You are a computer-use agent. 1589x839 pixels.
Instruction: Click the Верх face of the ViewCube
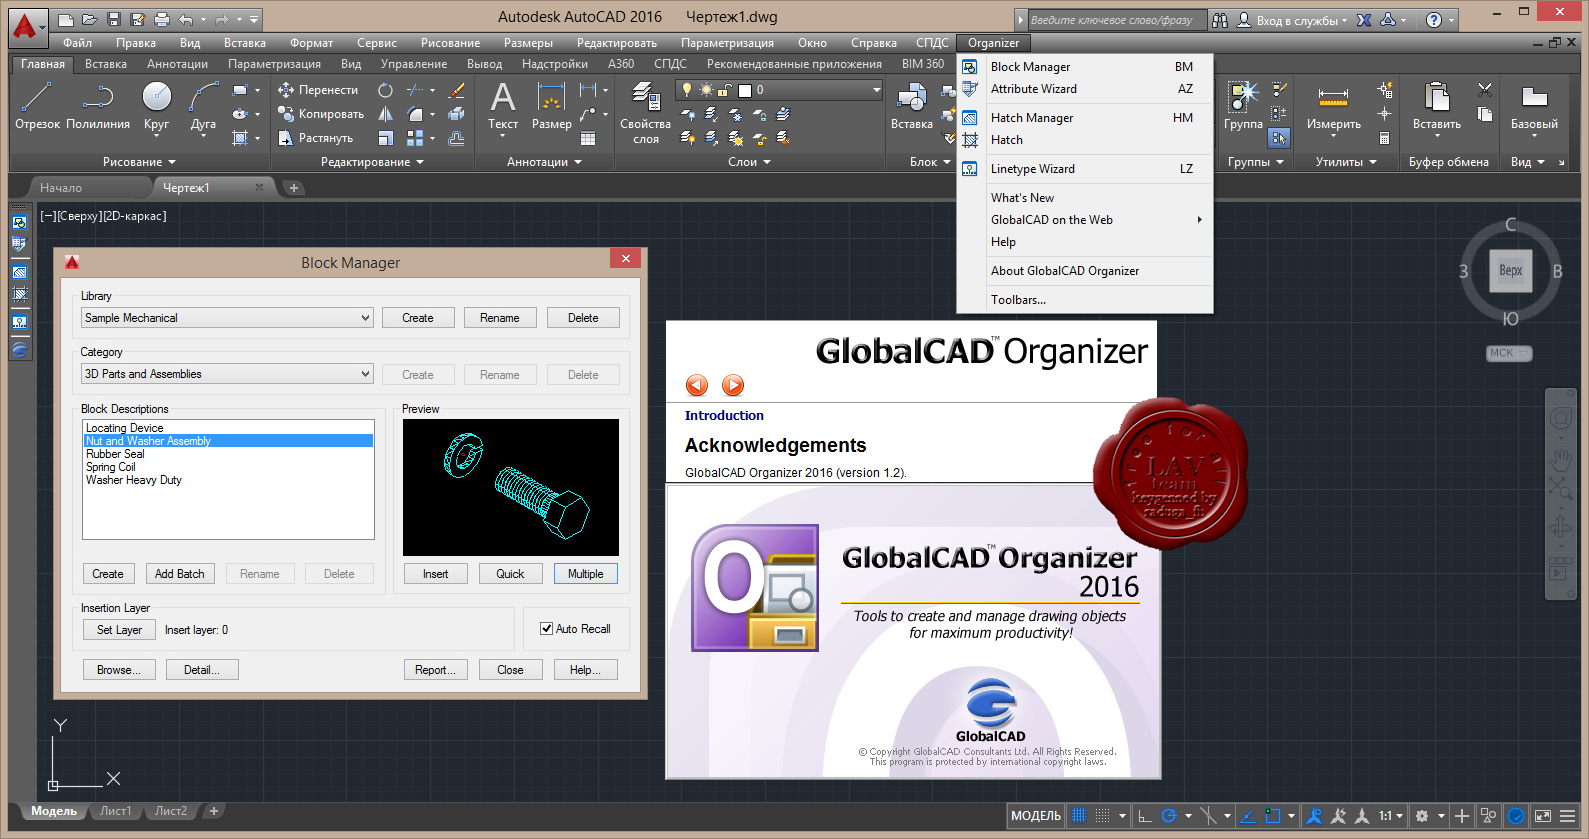click(1510, 271)
